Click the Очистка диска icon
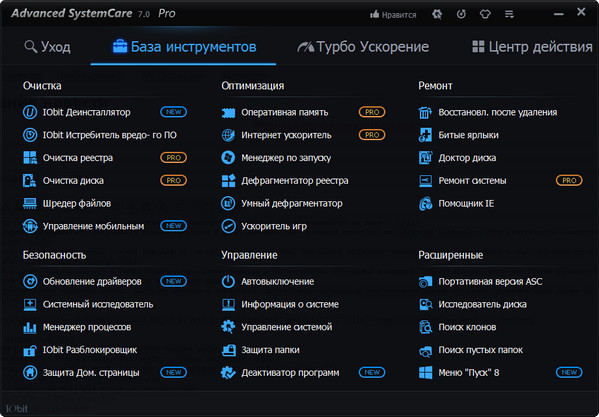The image size is (599, 417). [30, 181]
